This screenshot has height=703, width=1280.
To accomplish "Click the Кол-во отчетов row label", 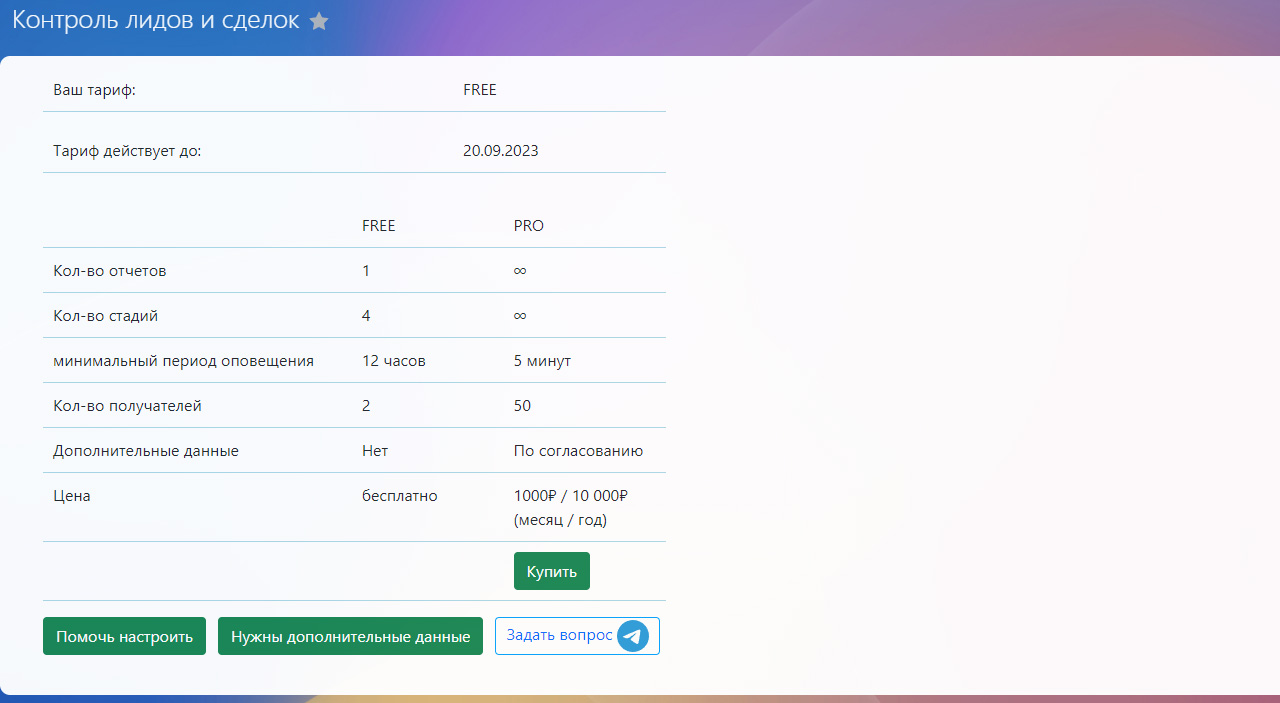I will (x=110, y=271).
